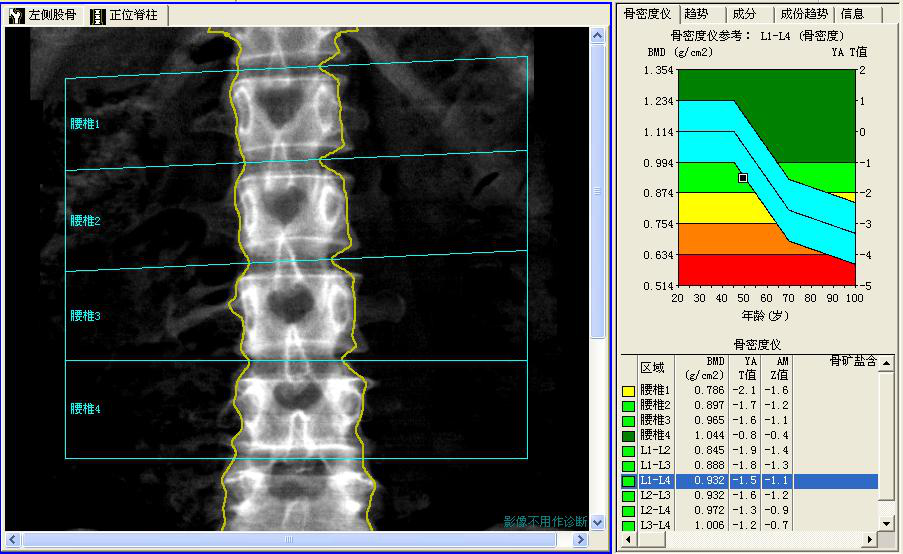Click image horizontal scrollbar thumb

289,540
